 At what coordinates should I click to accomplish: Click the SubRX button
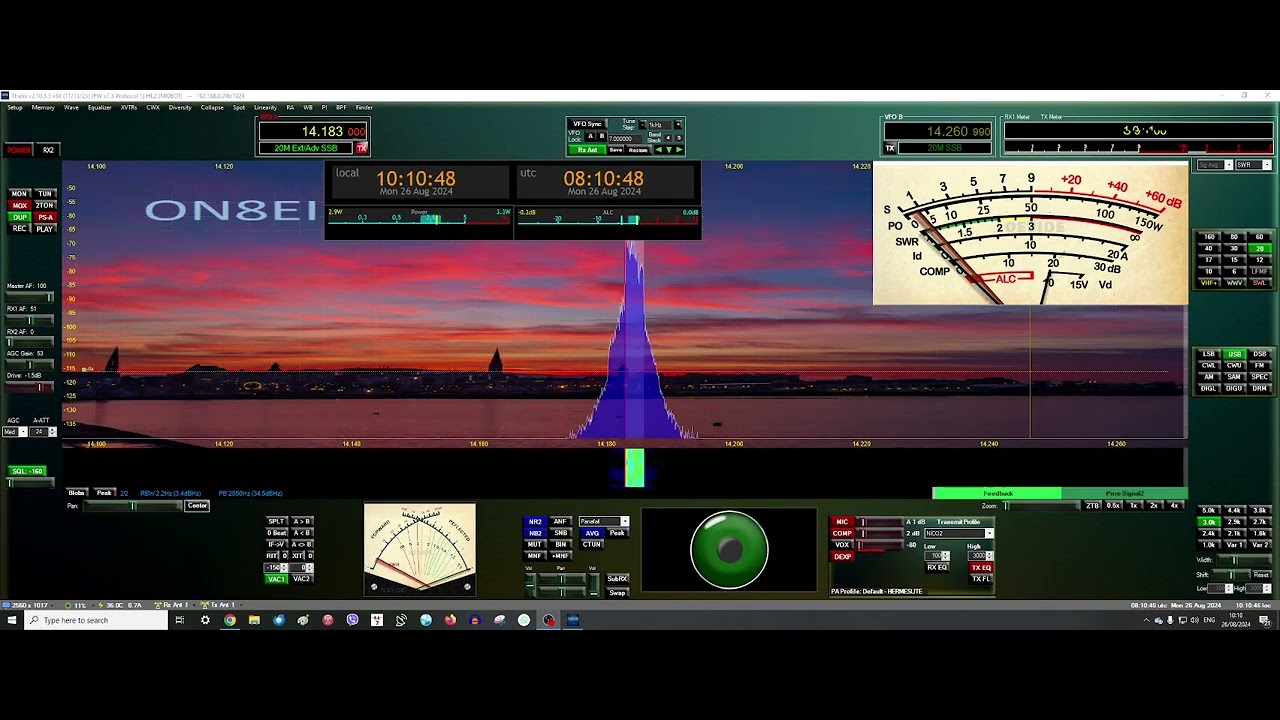coord(617,578)
